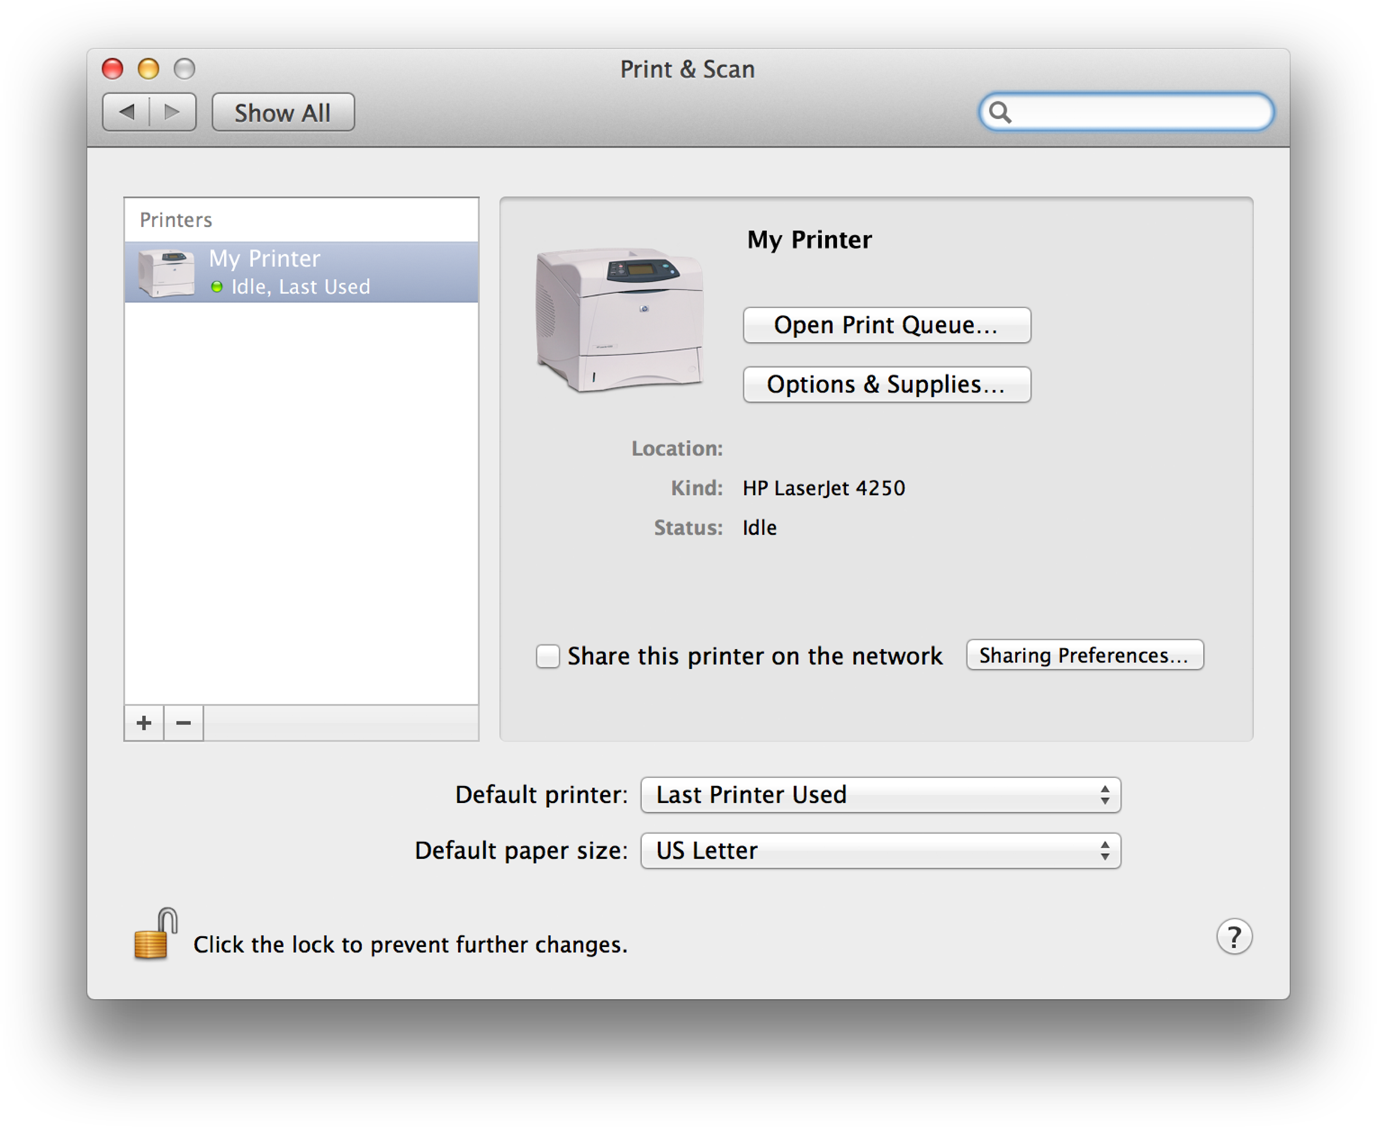Close the Print & Scan window
This screenshot has height=1127, width=1377.
pos(113,69)
